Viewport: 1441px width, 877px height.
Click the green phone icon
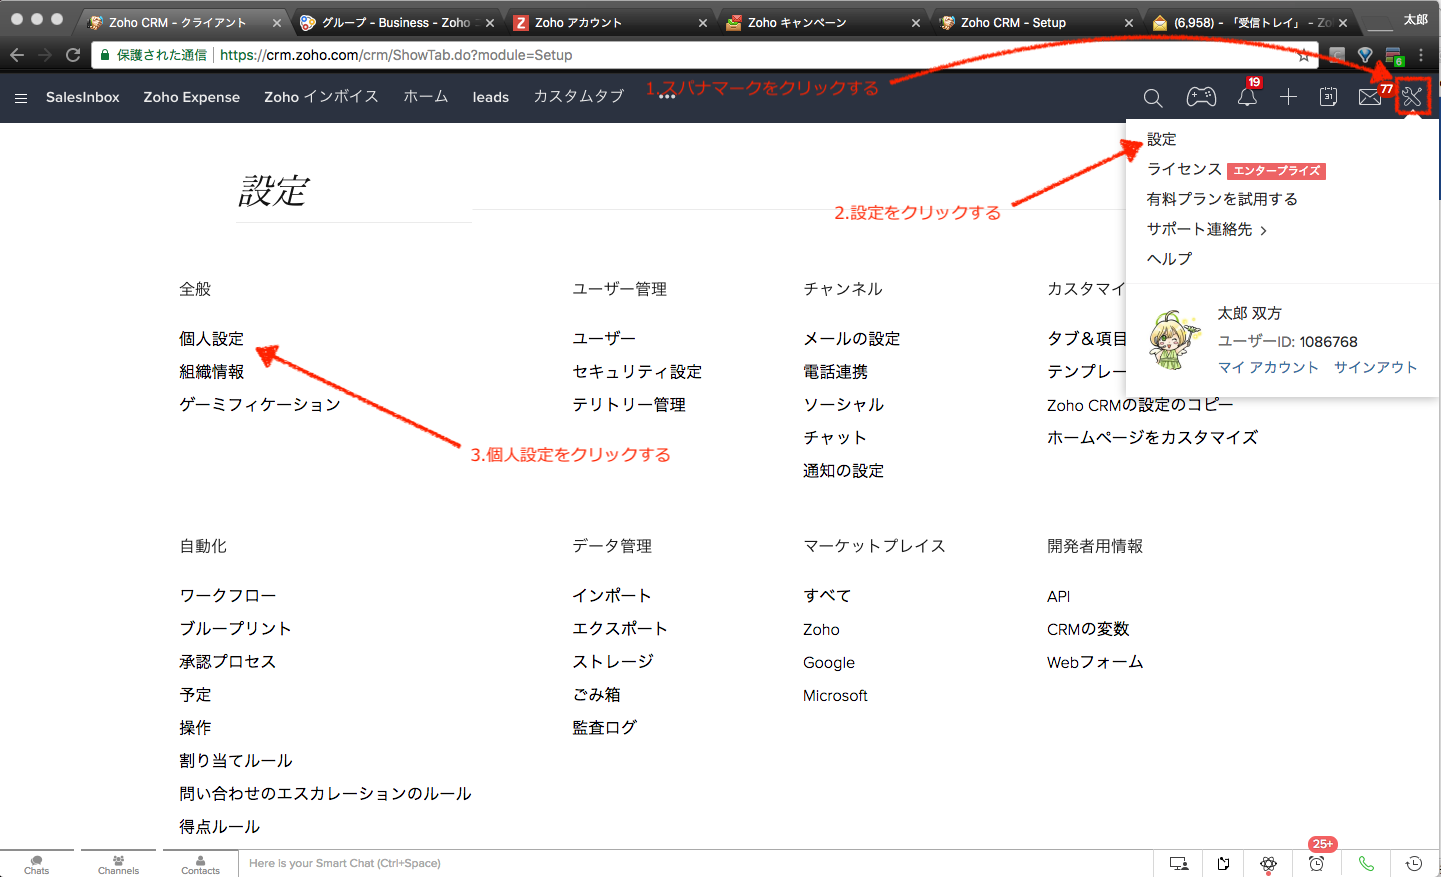click(x=1366, y=864)
